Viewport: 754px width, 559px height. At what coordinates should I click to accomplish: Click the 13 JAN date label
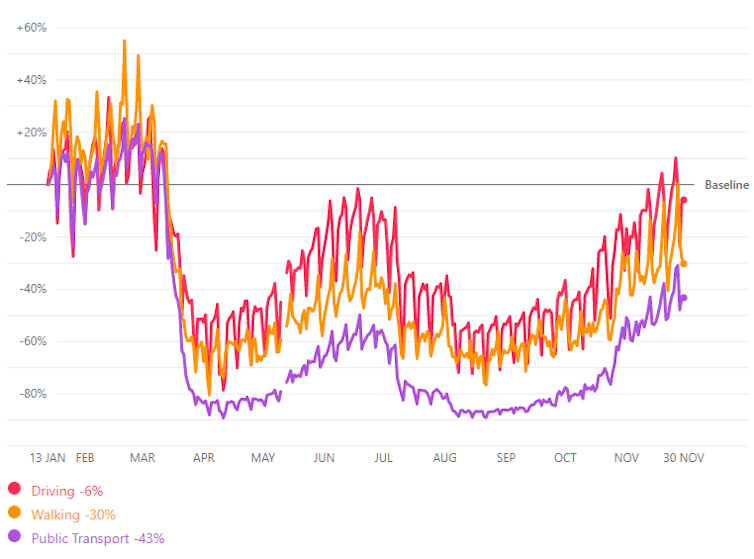click(48, 457)
